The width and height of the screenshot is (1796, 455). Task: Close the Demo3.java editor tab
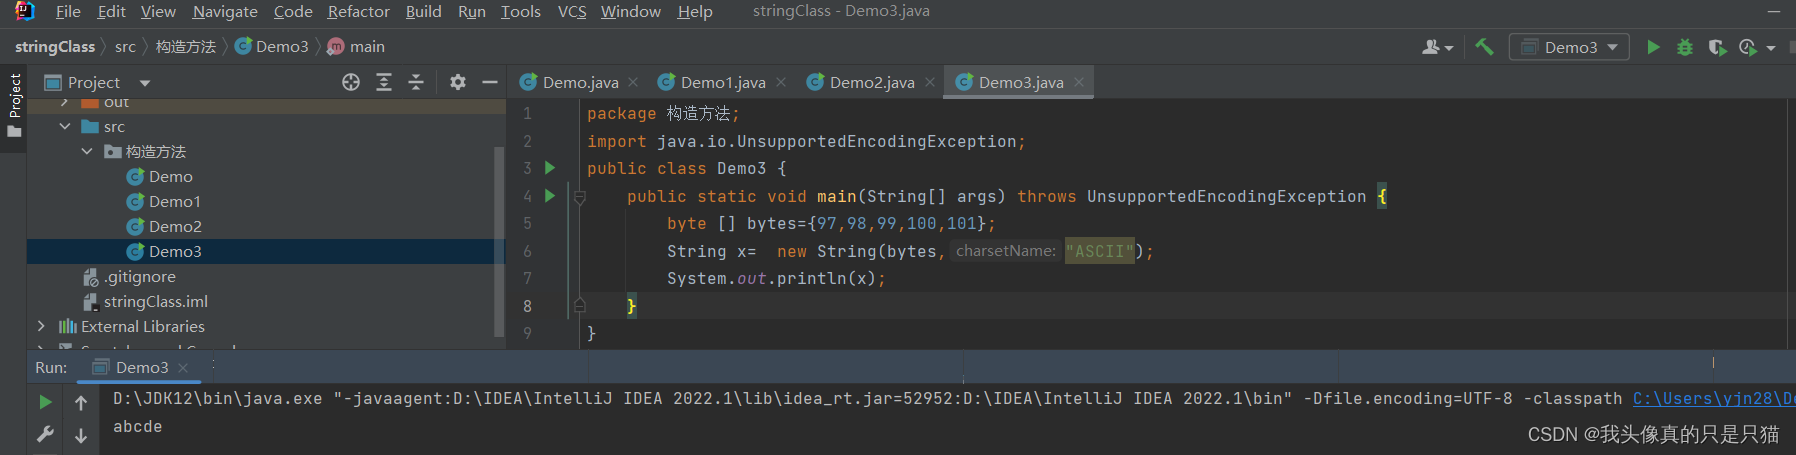[x=1079, y=82]
